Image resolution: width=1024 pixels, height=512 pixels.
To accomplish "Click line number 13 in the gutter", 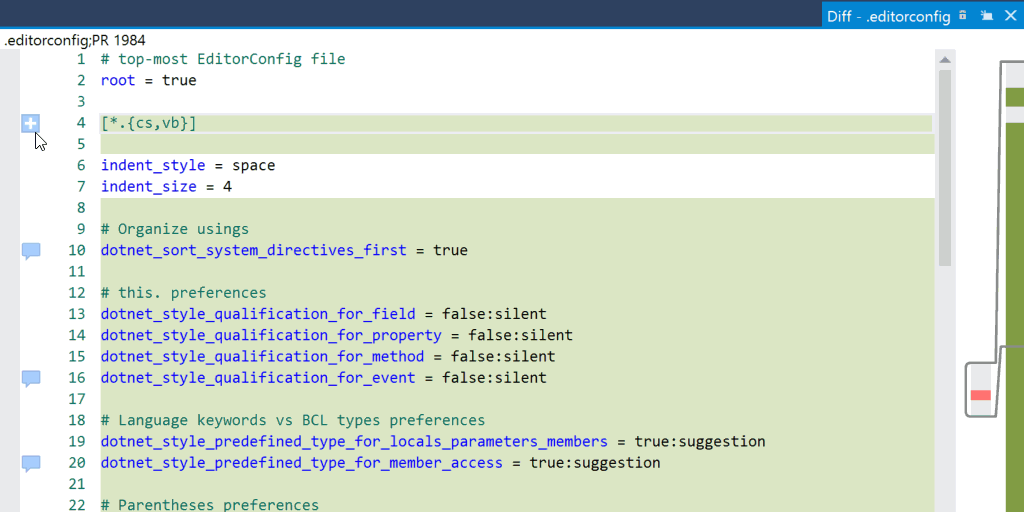I will click(77, 314).
